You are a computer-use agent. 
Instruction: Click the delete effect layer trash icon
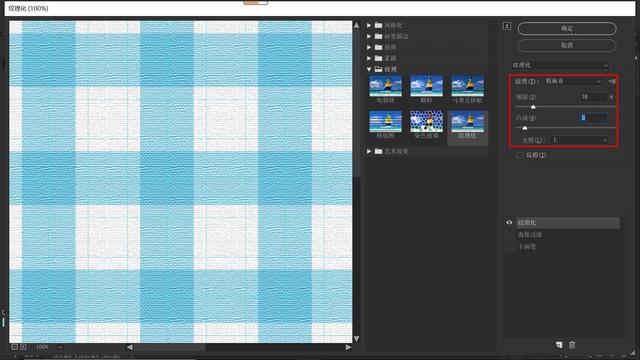pyautogui.click(x=572, y=345)
